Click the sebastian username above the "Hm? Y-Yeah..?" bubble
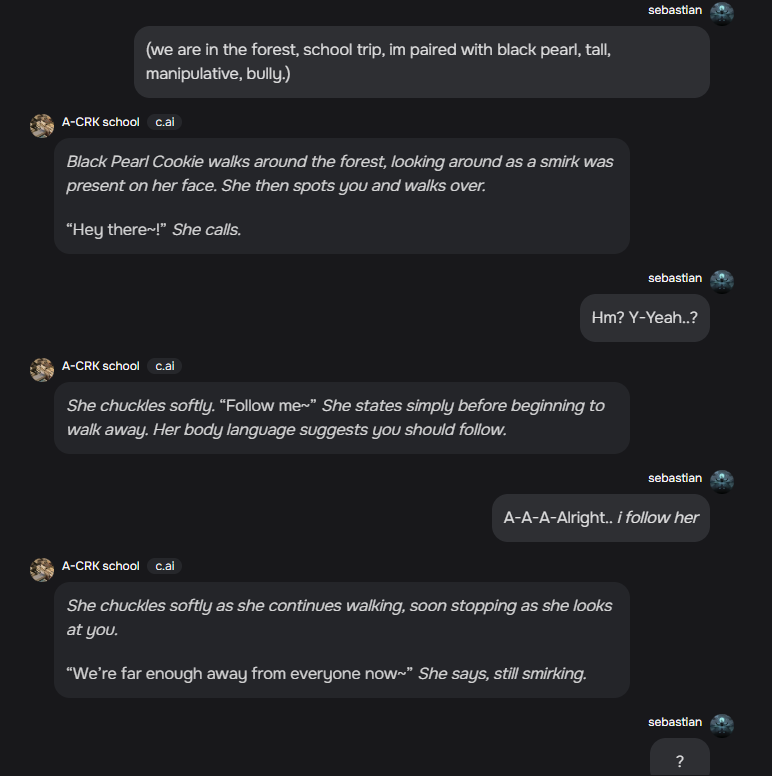Viewport: 772px width, 776px height. (x=675, y=278)
